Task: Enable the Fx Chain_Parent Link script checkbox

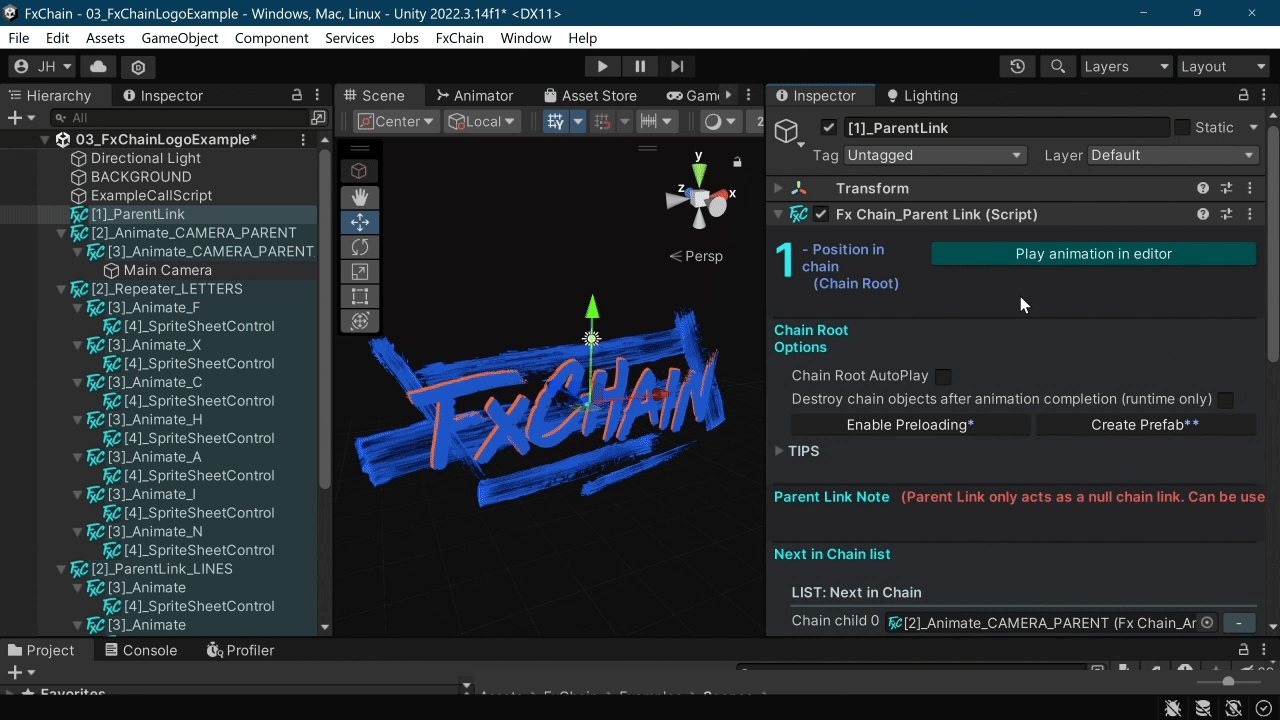Action: (x=821, y=214)
